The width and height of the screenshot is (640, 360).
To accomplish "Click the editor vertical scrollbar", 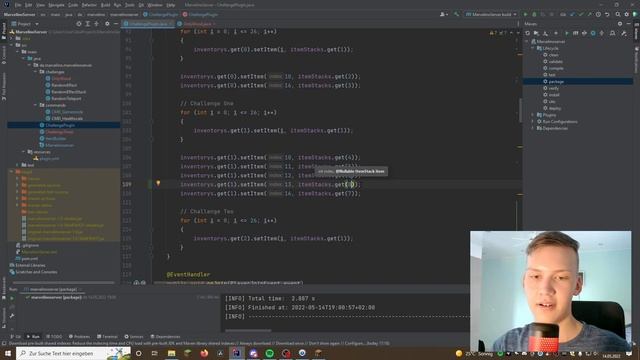I will pos(520,110).
